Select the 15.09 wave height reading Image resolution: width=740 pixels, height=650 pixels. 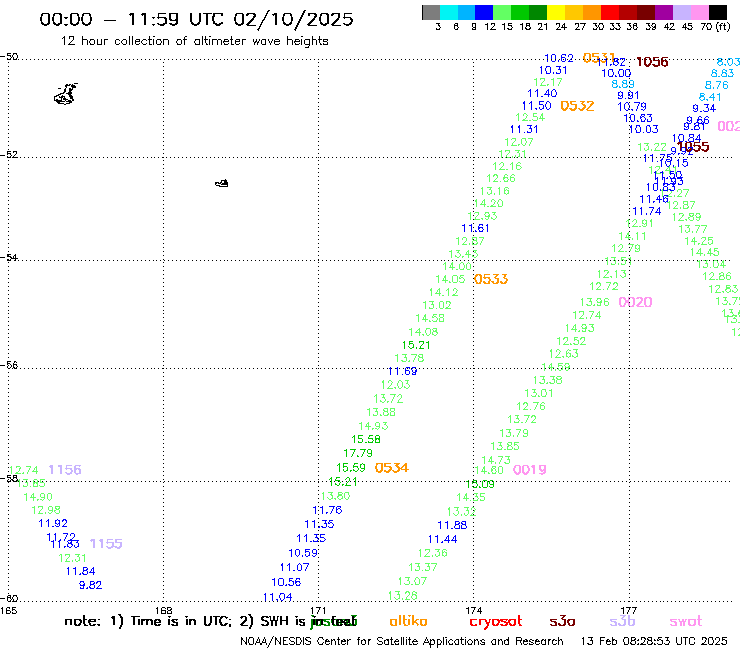[480, 484]
